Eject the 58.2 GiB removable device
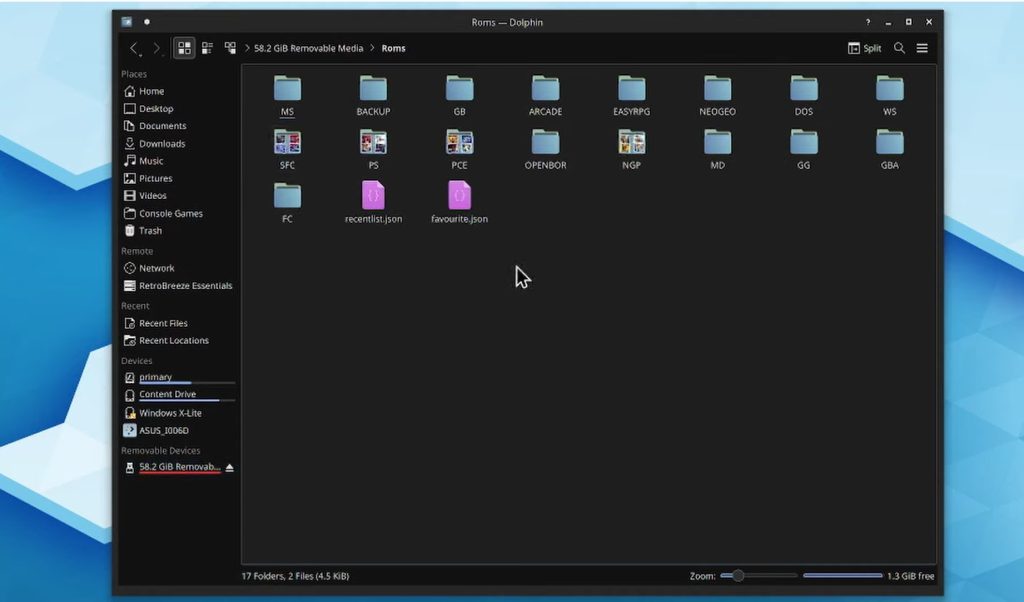Viewport: 1024px width, 602px height. point(229,467)
